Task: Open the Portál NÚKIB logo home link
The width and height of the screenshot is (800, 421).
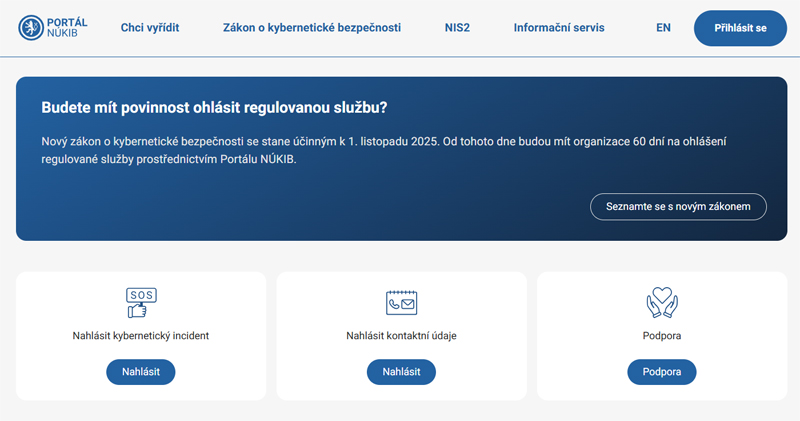Action: click(53, 28)
